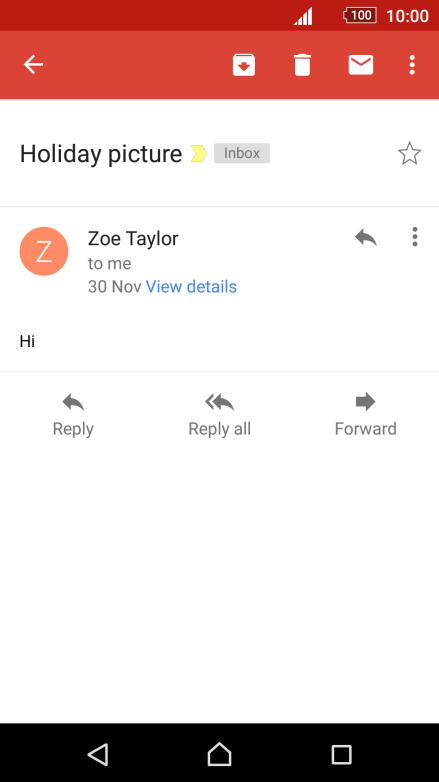
Task: Go back using the top-left arrow
Action: point(33,65)
